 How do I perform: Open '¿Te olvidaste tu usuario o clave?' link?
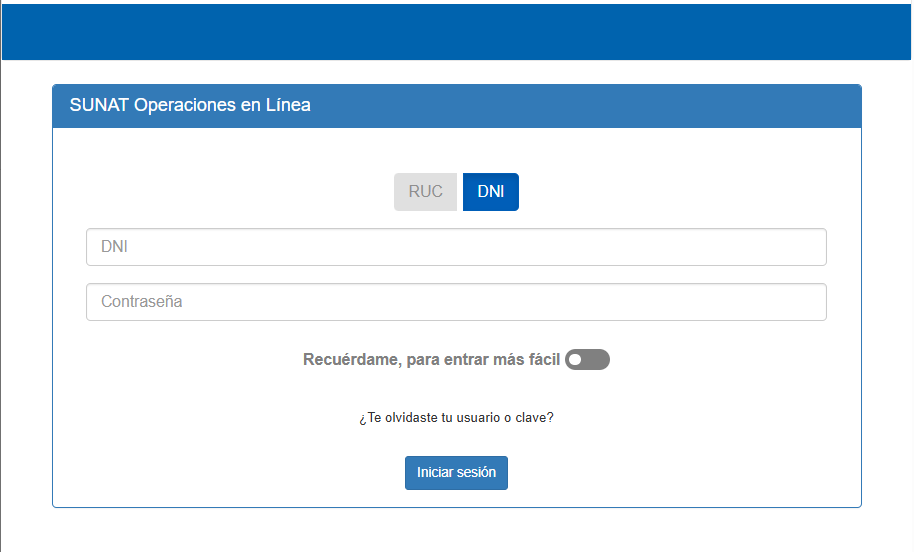pyautogui.click(x=456, y=417)
